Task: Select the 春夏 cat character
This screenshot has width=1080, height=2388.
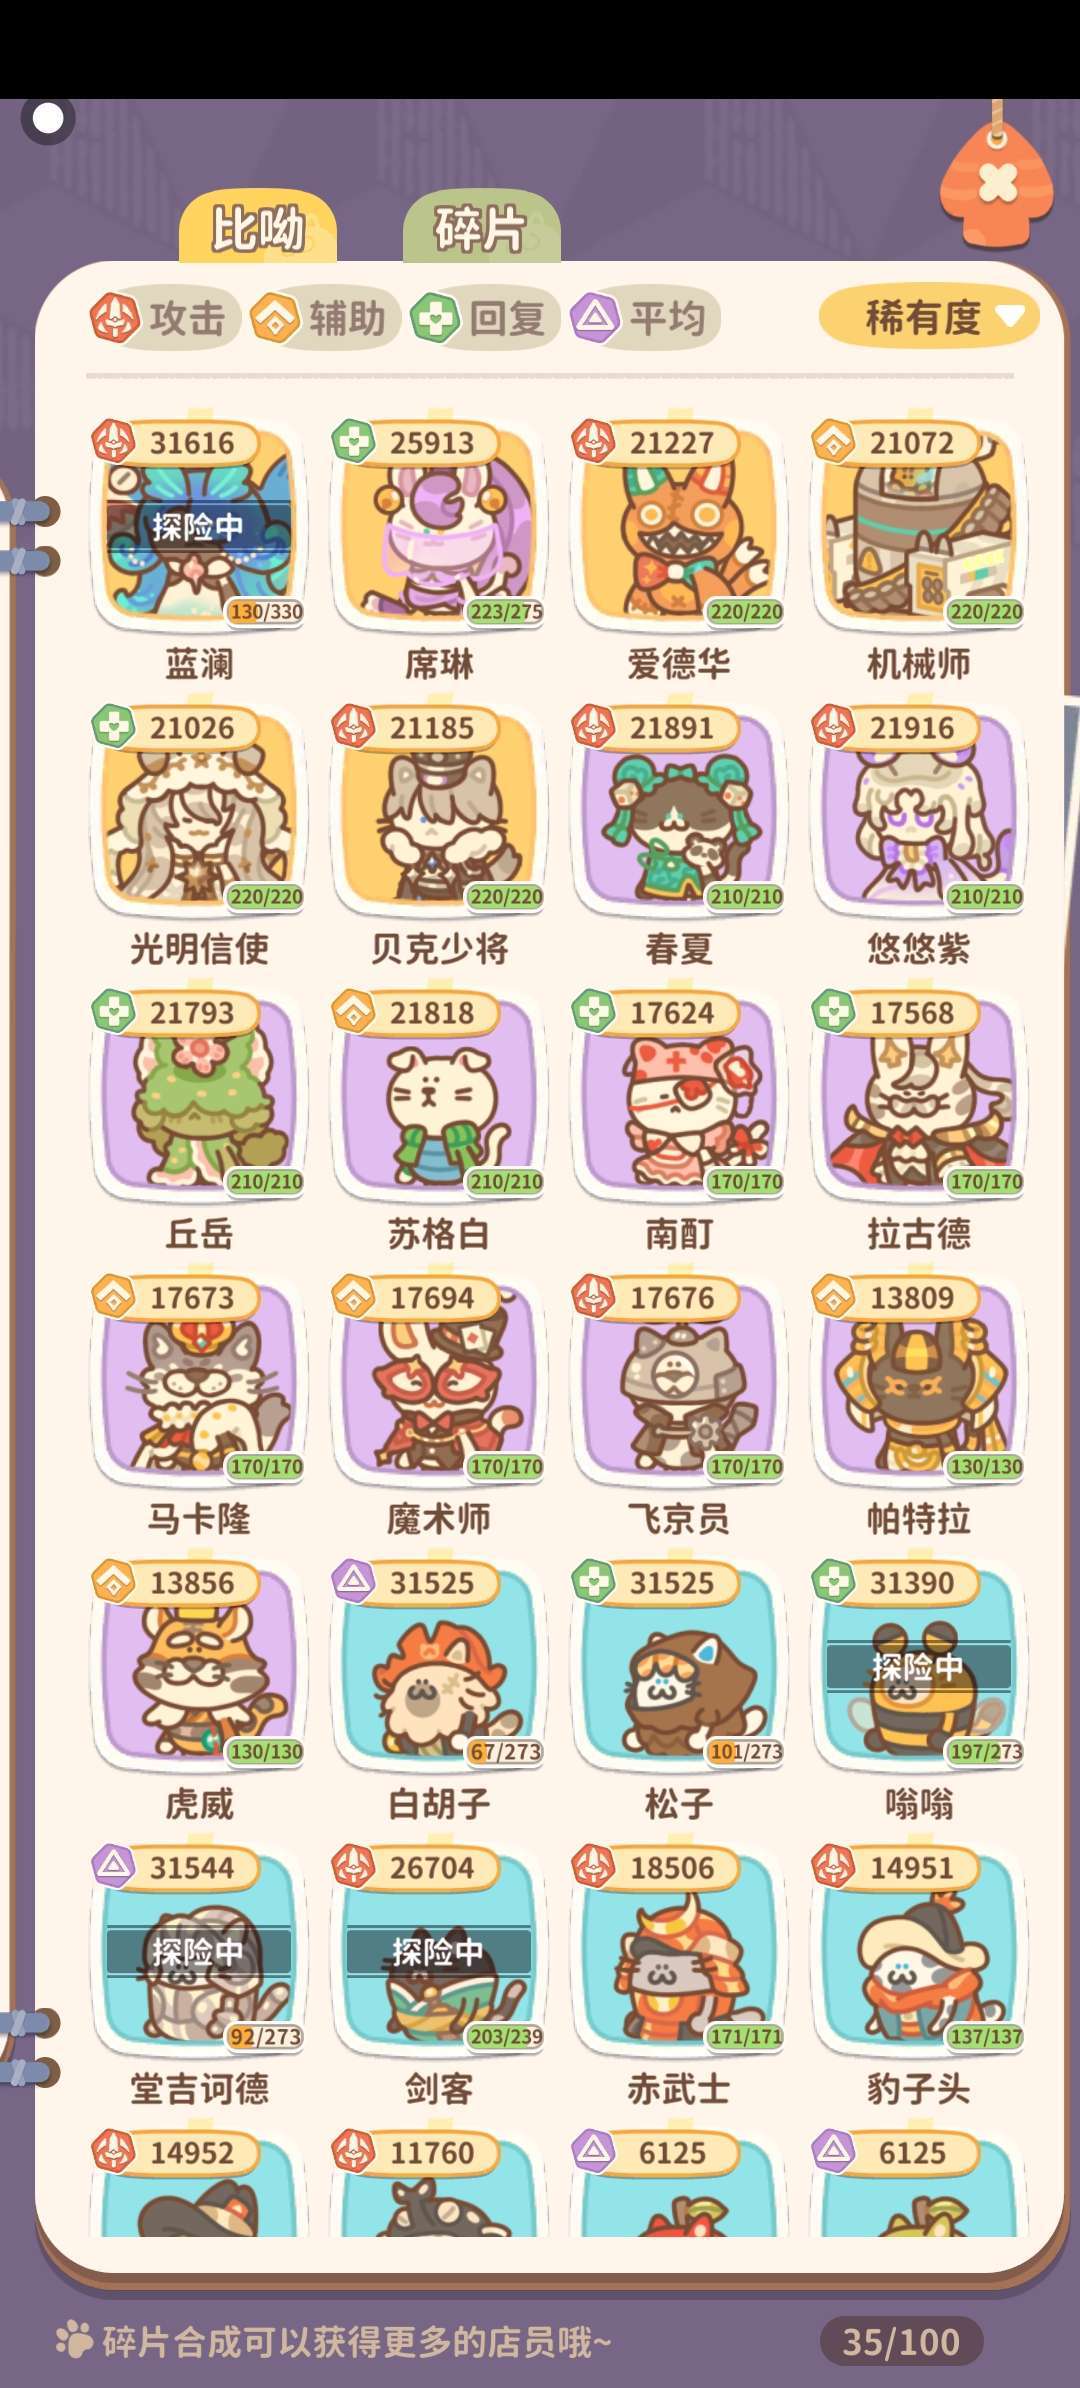Action: (x=679, y=810)
